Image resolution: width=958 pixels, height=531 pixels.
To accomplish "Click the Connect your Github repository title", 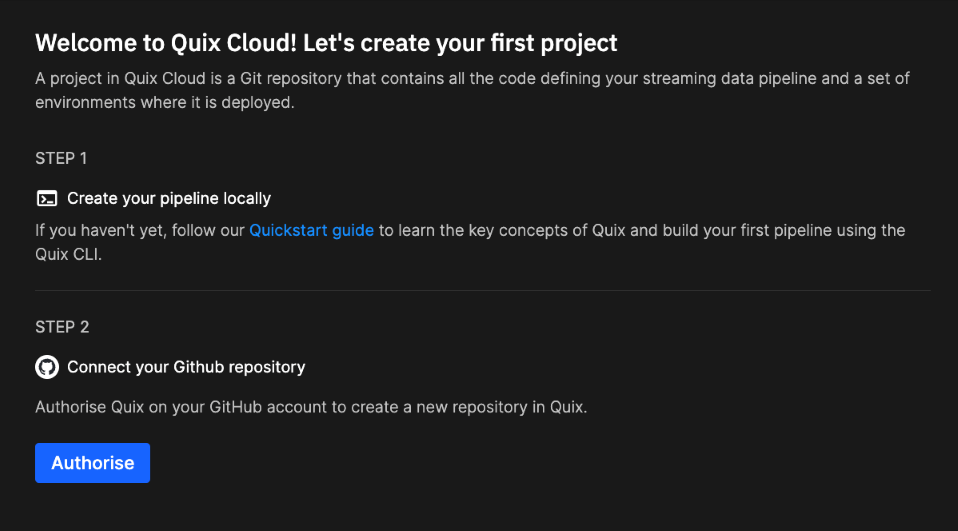I will tap(186, 367).
